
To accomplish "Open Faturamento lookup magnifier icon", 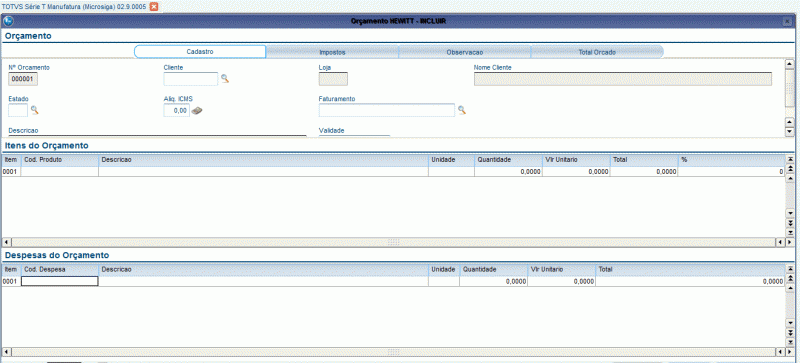I will click(x=462, y=110).
